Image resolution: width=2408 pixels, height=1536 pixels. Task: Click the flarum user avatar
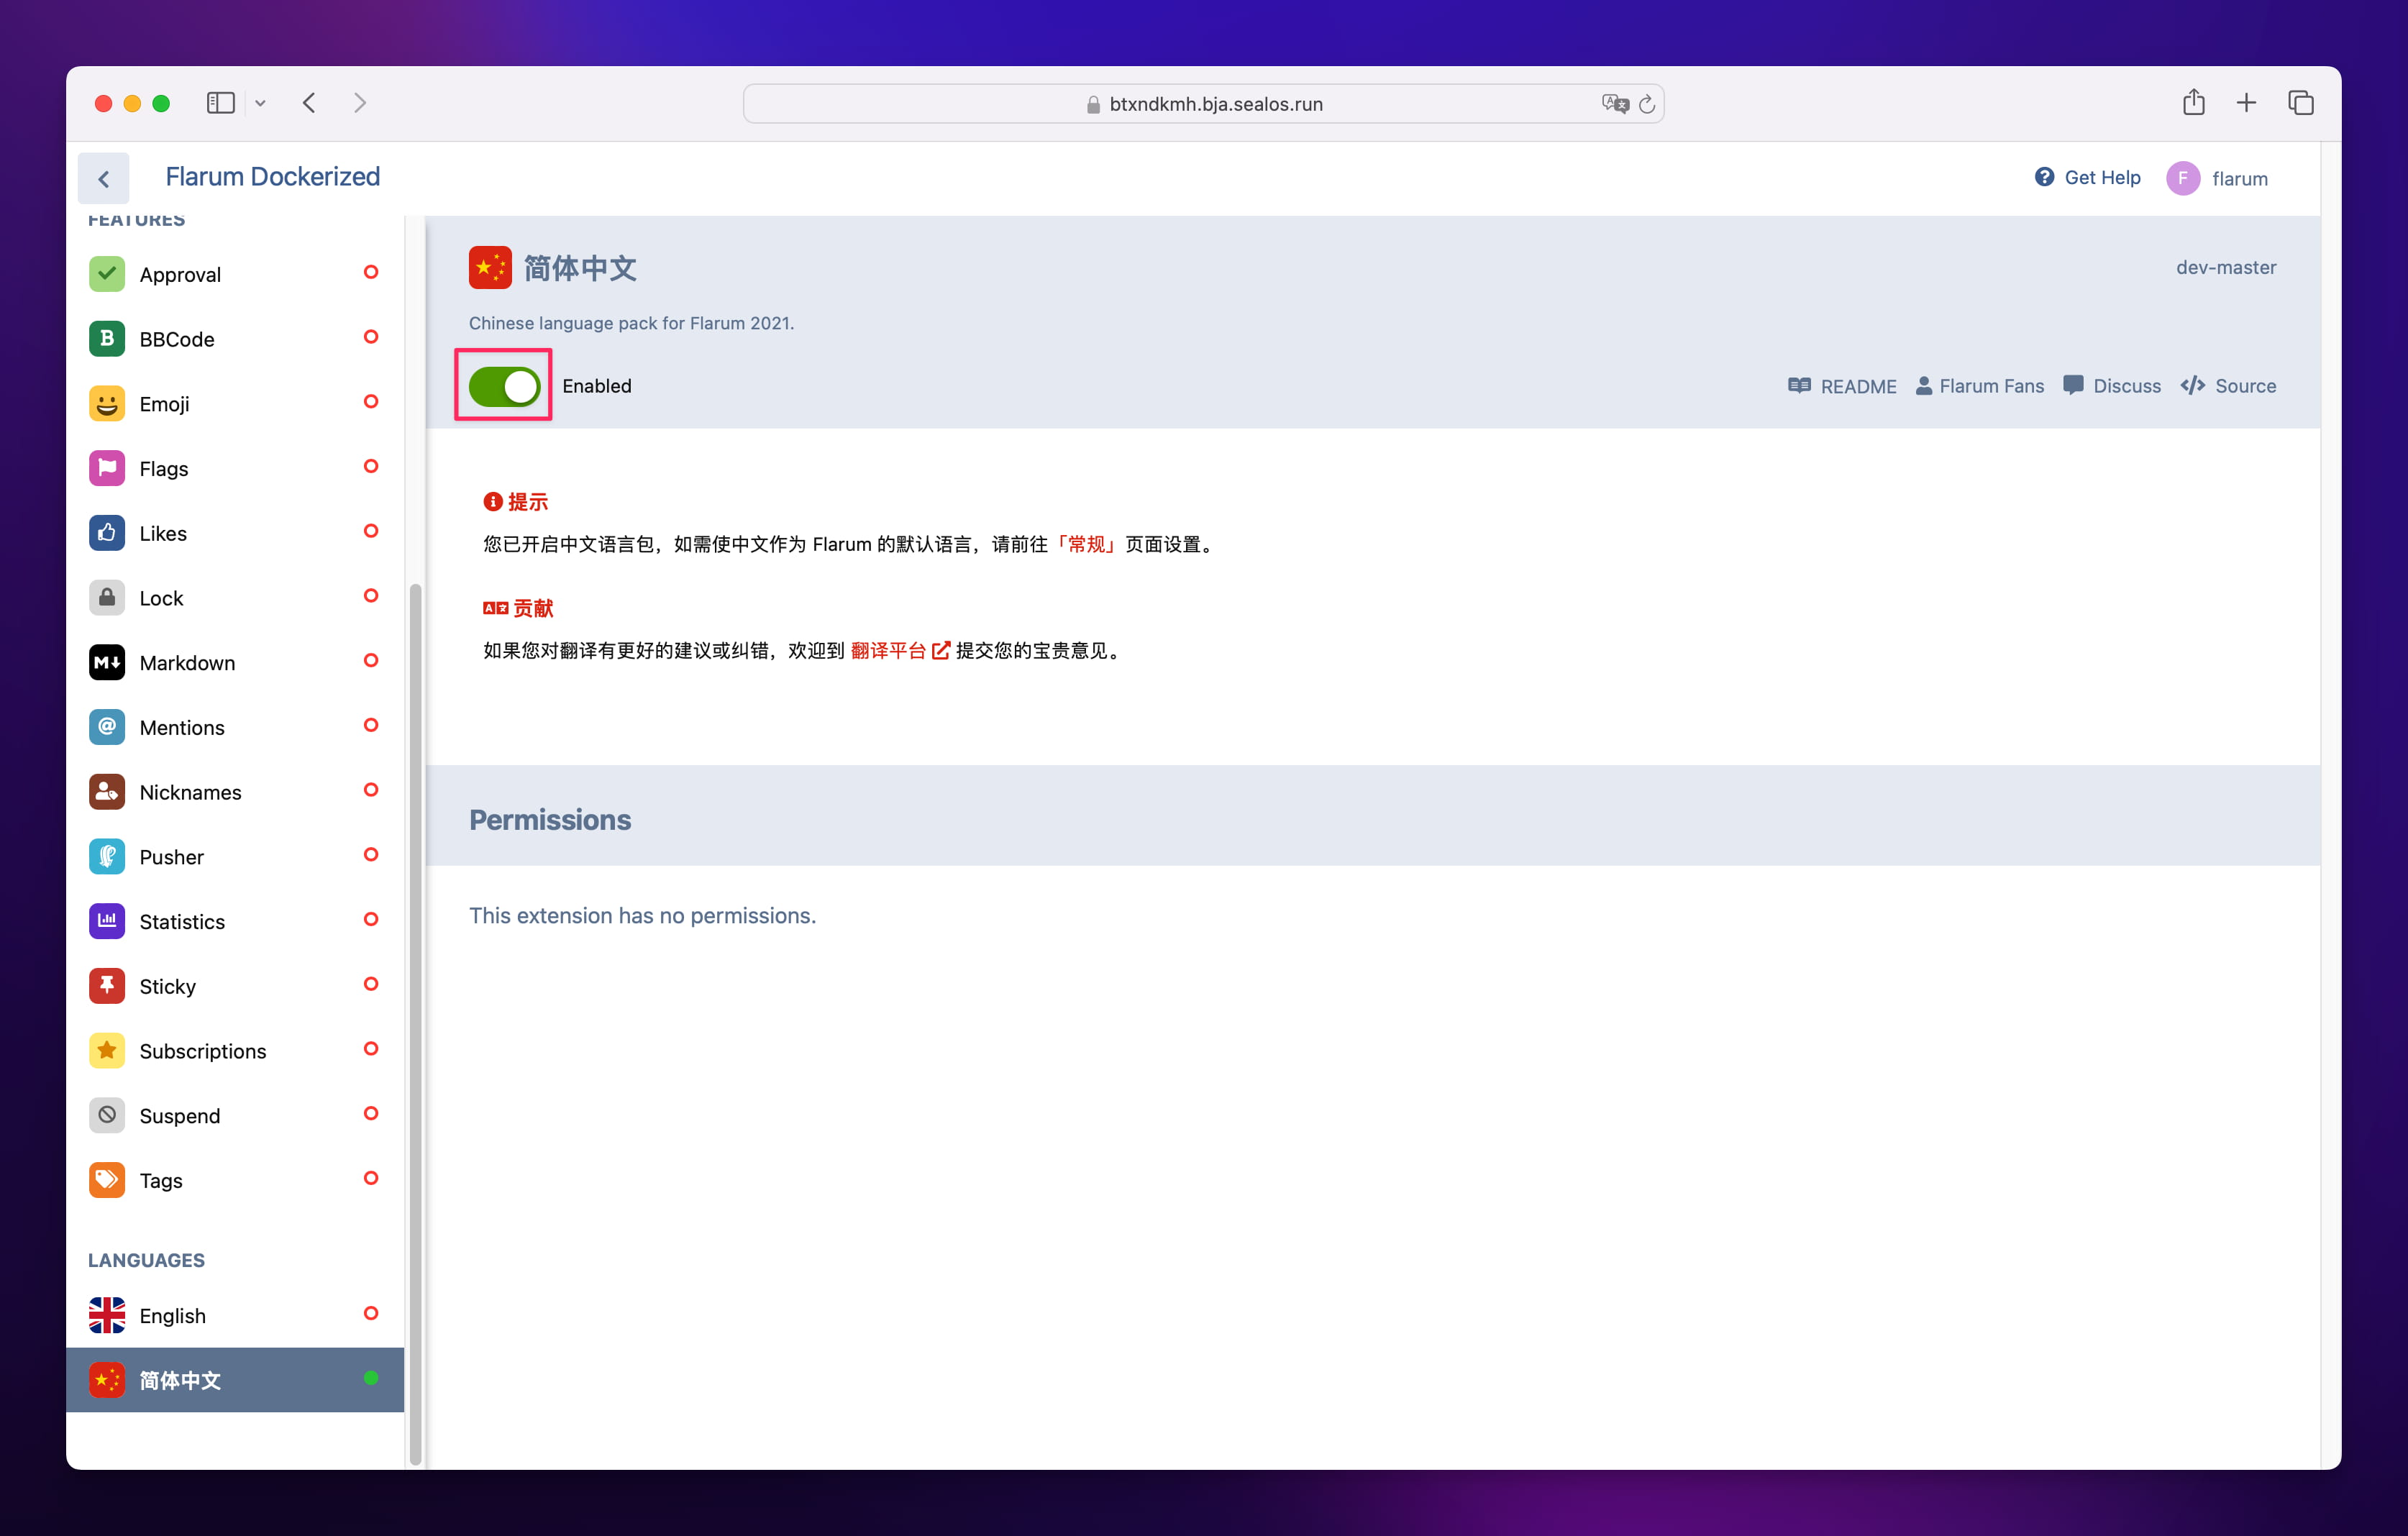point(2183,178)
